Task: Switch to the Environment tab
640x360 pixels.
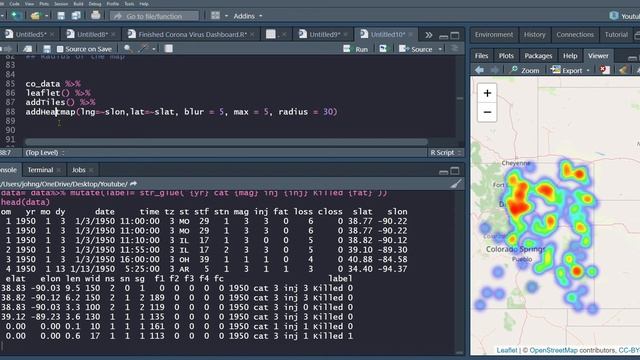Action: click(493, 35)
